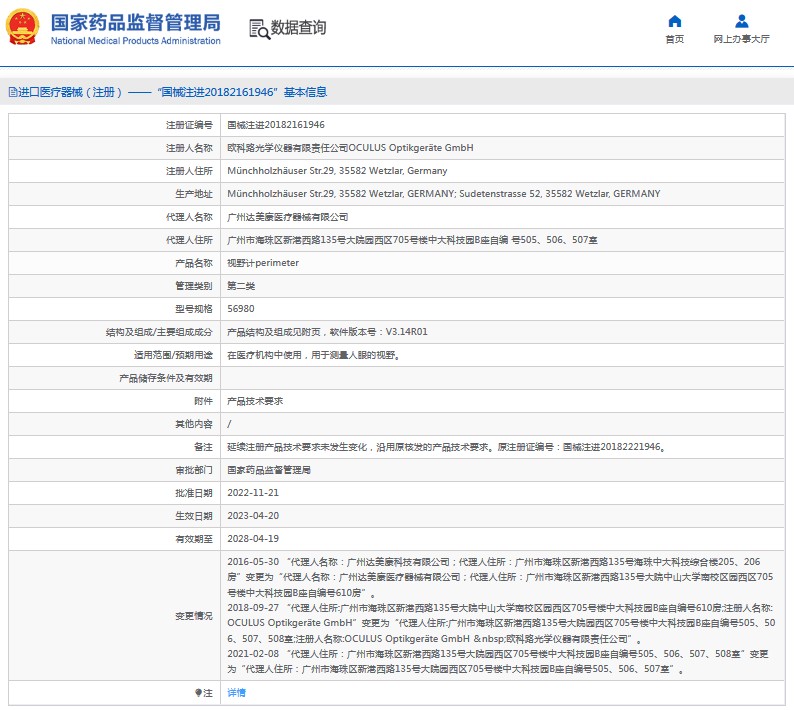
Task: Select registration number 国械注进20182161946 value
Action: pos(276,125)
